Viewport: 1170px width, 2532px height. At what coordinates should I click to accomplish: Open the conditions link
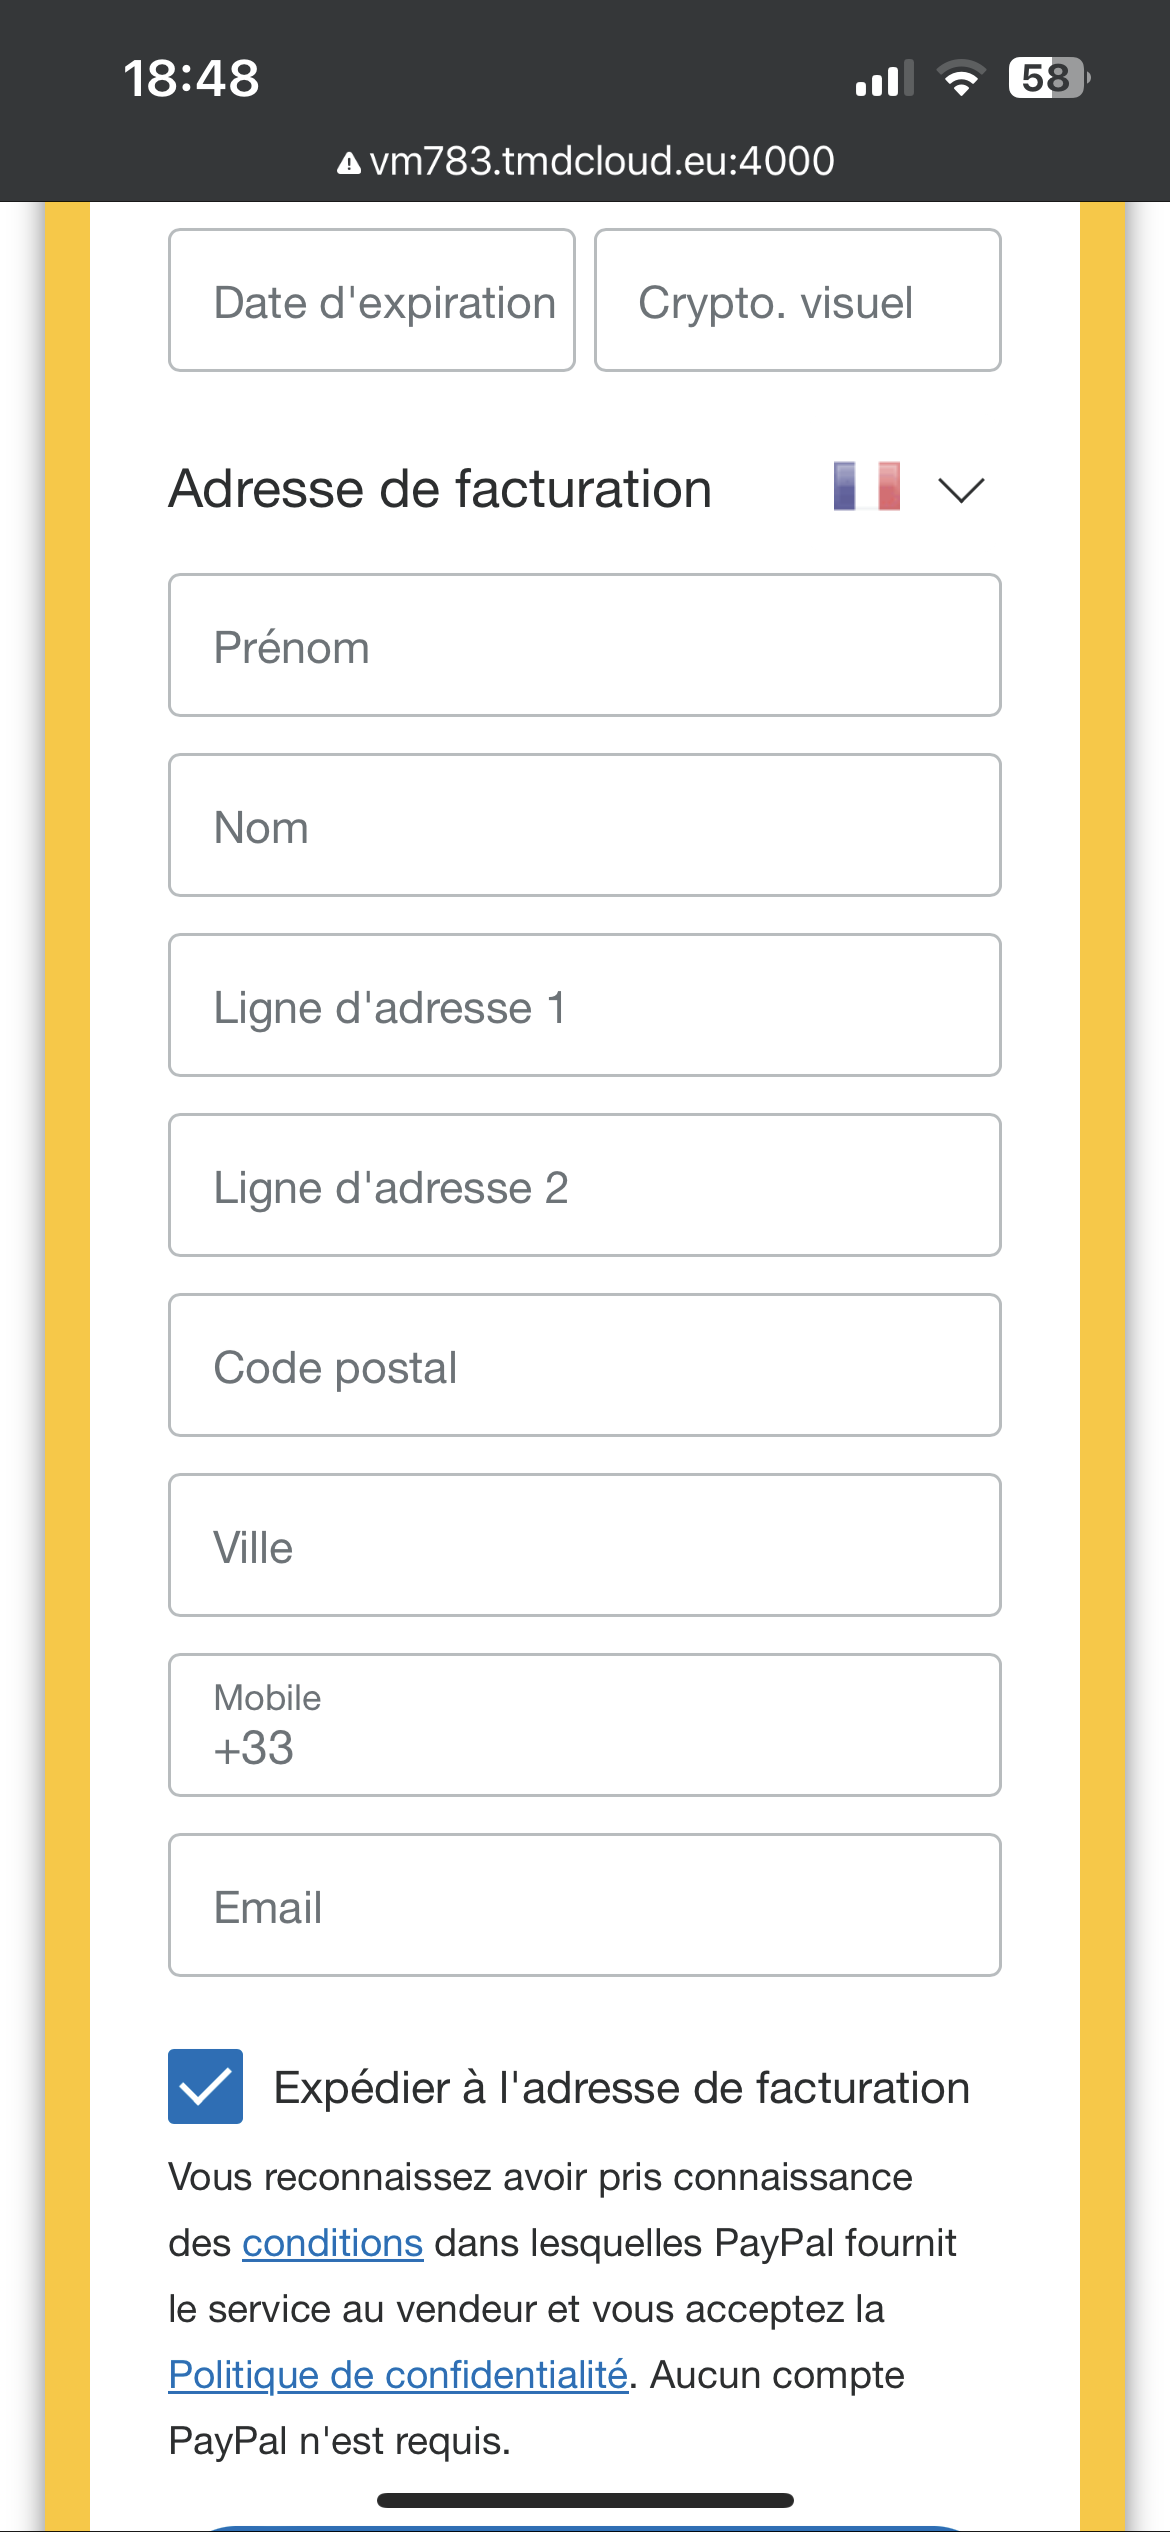point(332,2243)
